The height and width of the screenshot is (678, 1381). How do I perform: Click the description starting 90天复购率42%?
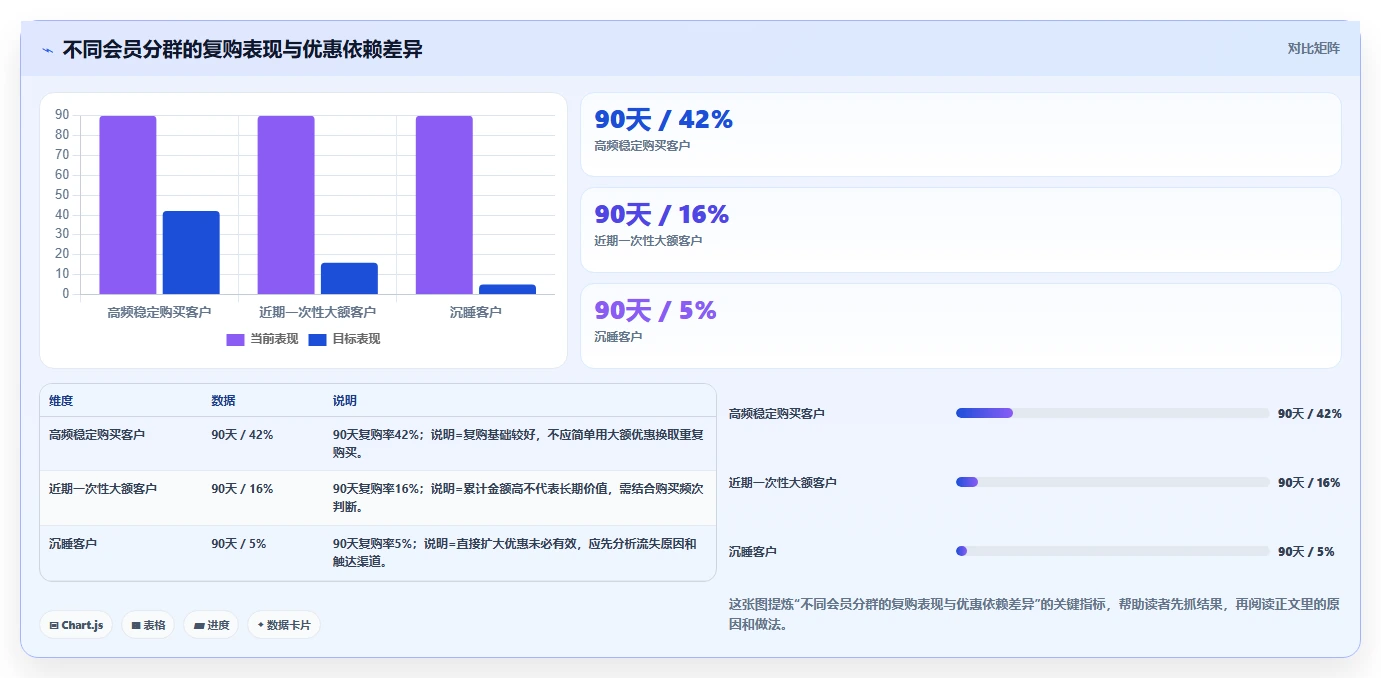[519, 443]
